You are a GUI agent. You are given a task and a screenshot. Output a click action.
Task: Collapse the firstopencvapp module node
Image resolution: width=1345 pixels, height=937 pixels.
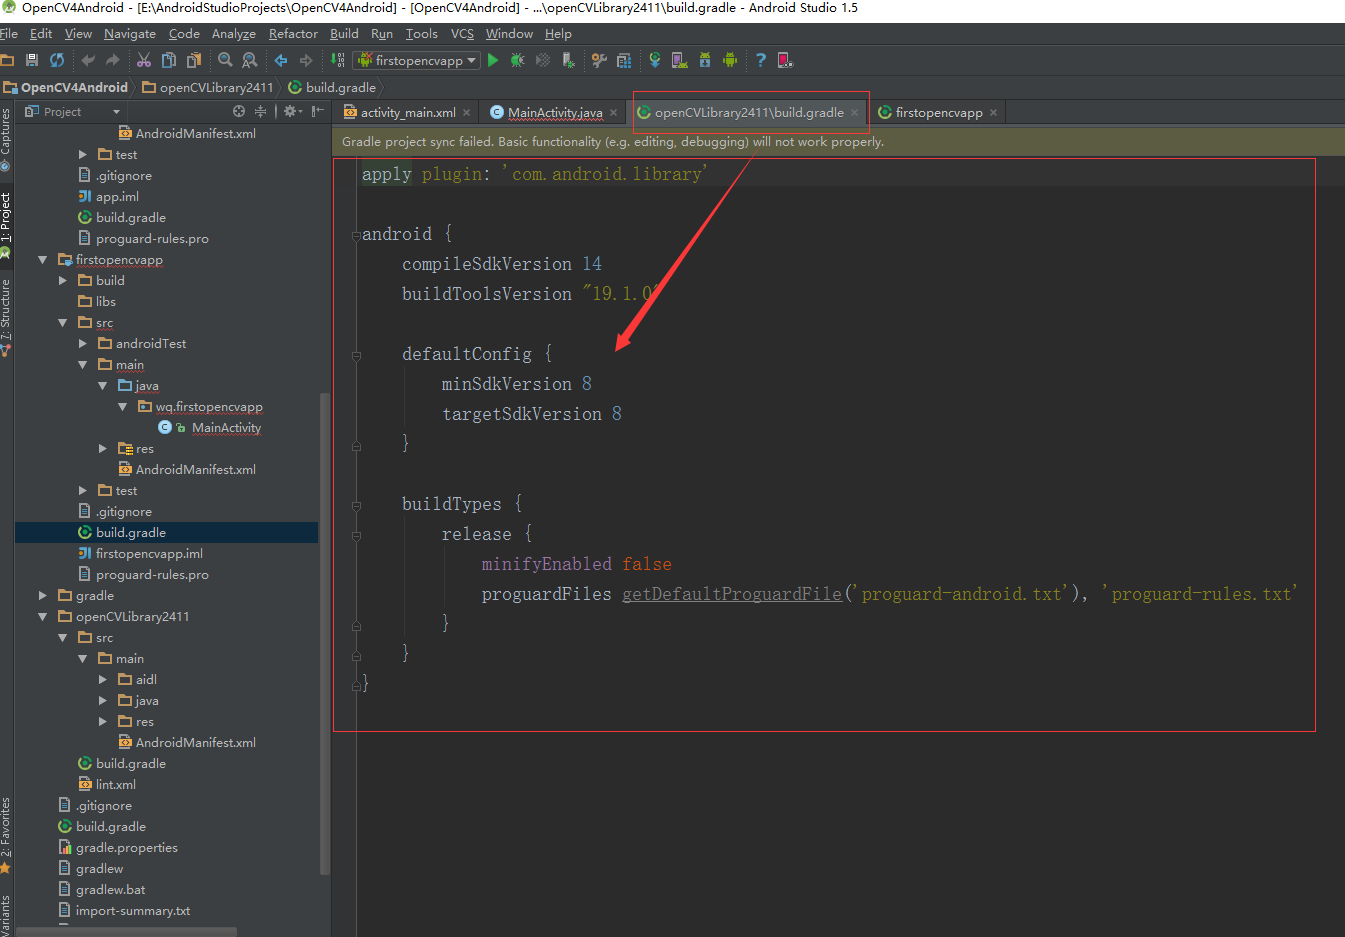pos(43,260)
